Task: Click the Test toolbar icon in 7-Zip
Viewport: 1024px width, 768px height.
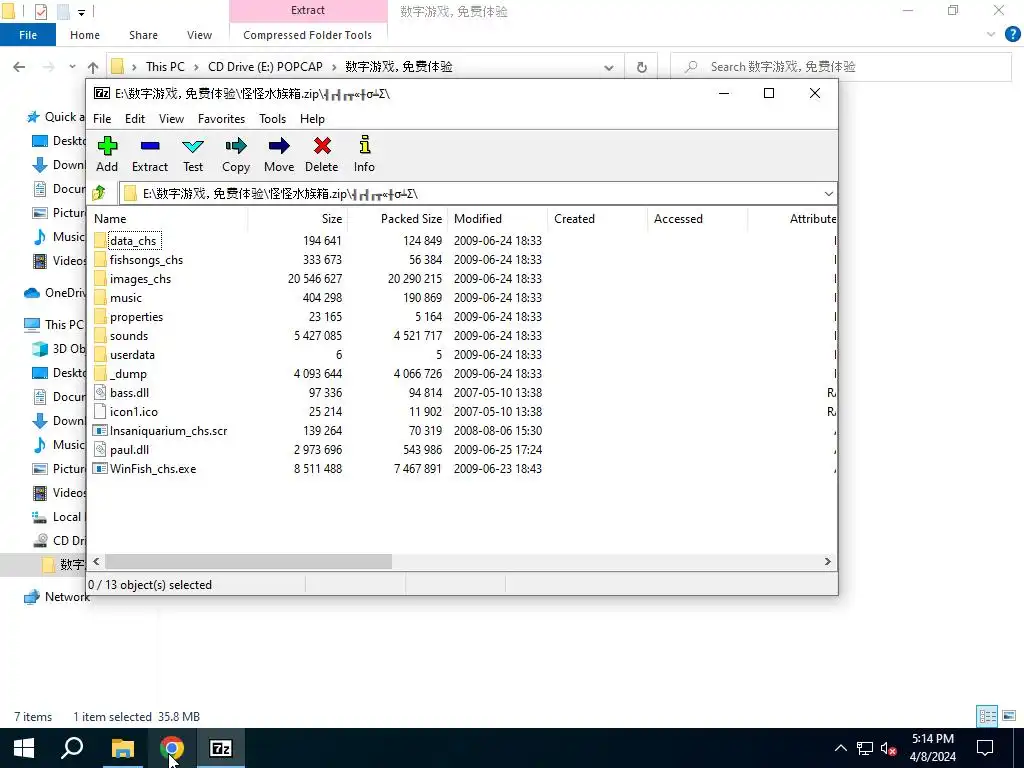Action: [x=193, y=146]
